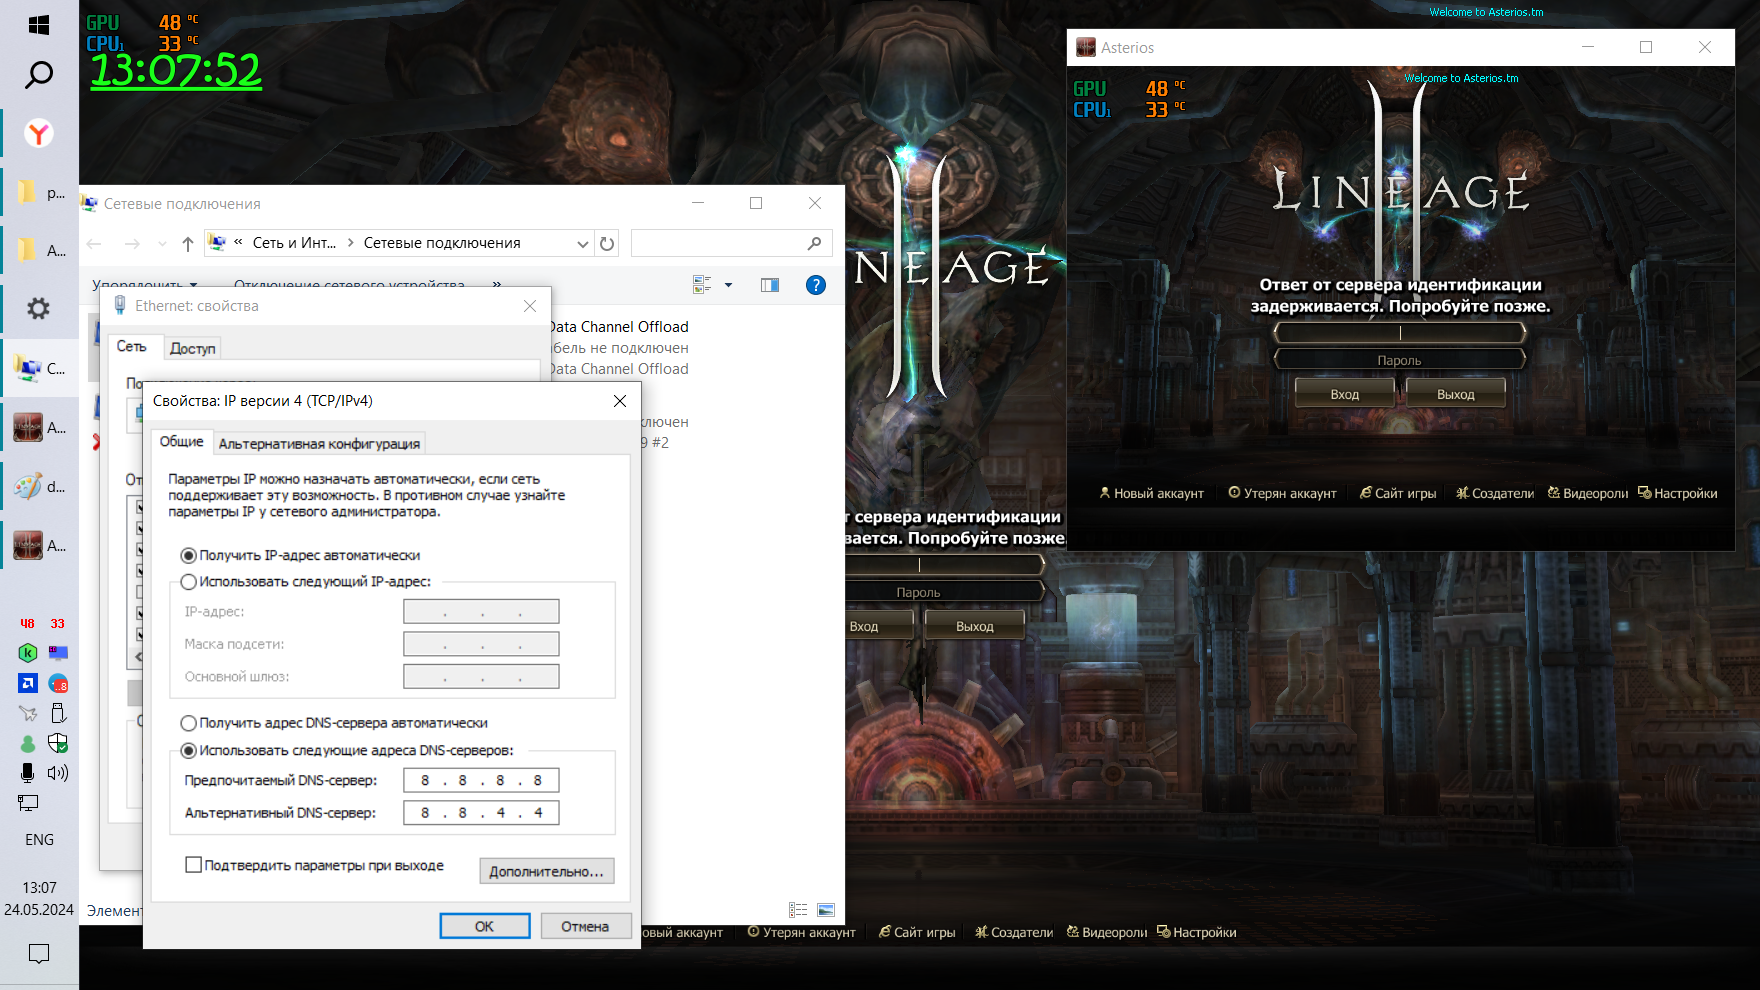Enable validate settings upon exit checkbox
Viewport: 1760px width, 990px height.
tap(194, 865)
